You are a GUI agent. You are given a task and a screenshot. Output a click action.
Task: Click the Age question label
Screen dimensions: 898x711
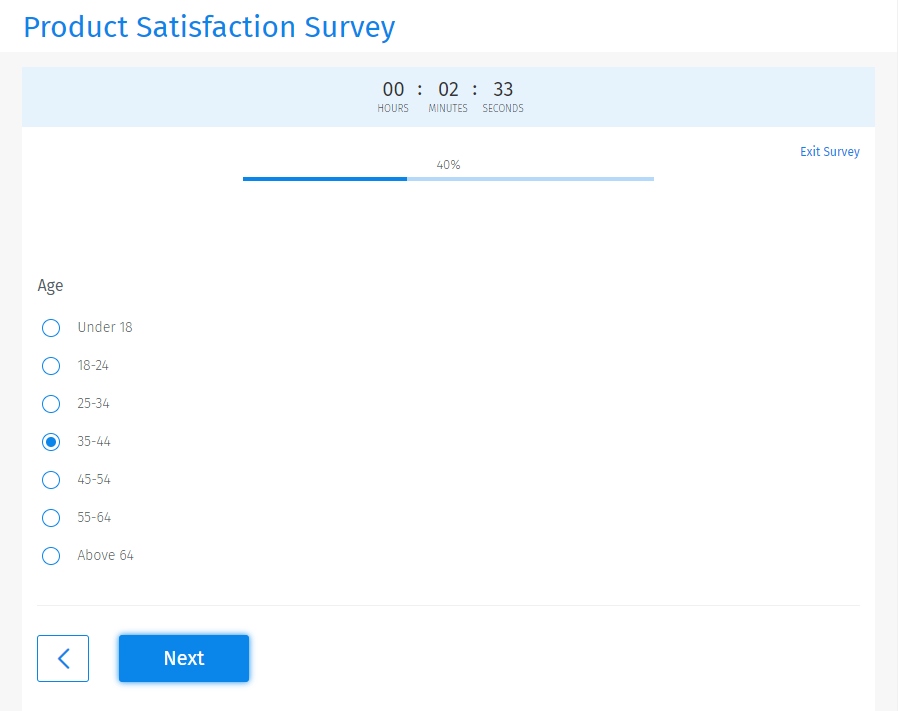click(x=50, y=286)
